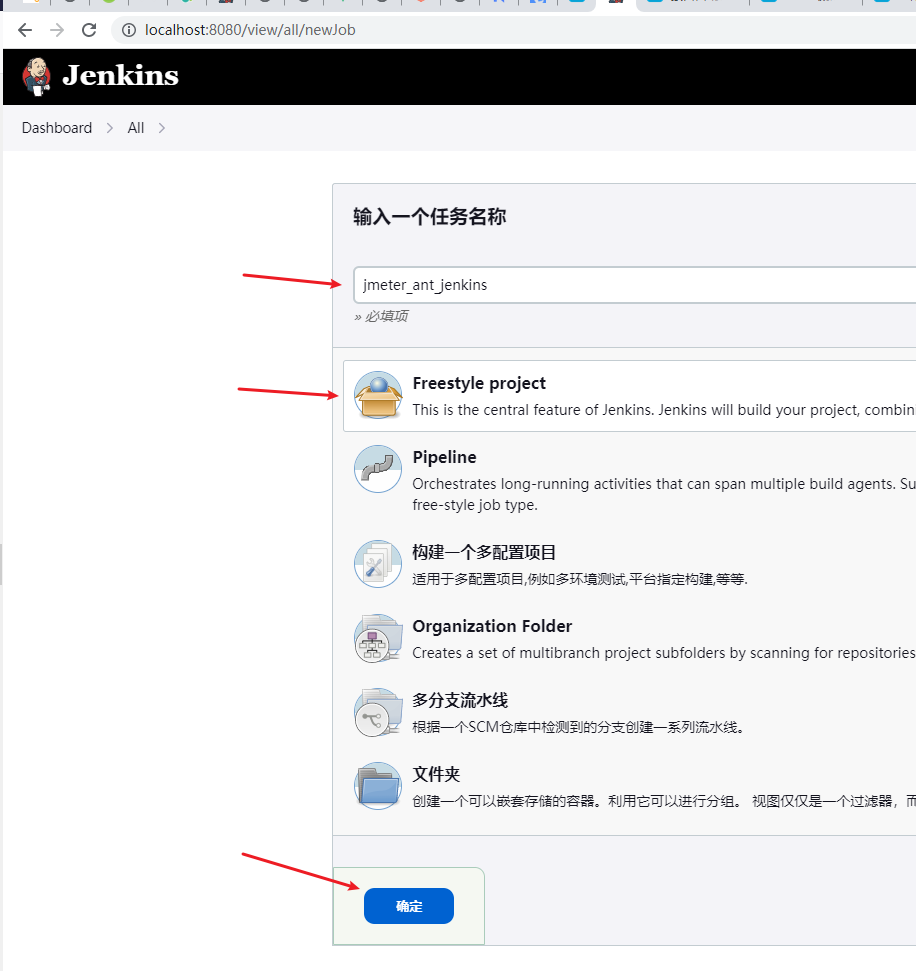Click the 确定 confirm button
The width and height of the screenshot is (916, 971).
409,906
